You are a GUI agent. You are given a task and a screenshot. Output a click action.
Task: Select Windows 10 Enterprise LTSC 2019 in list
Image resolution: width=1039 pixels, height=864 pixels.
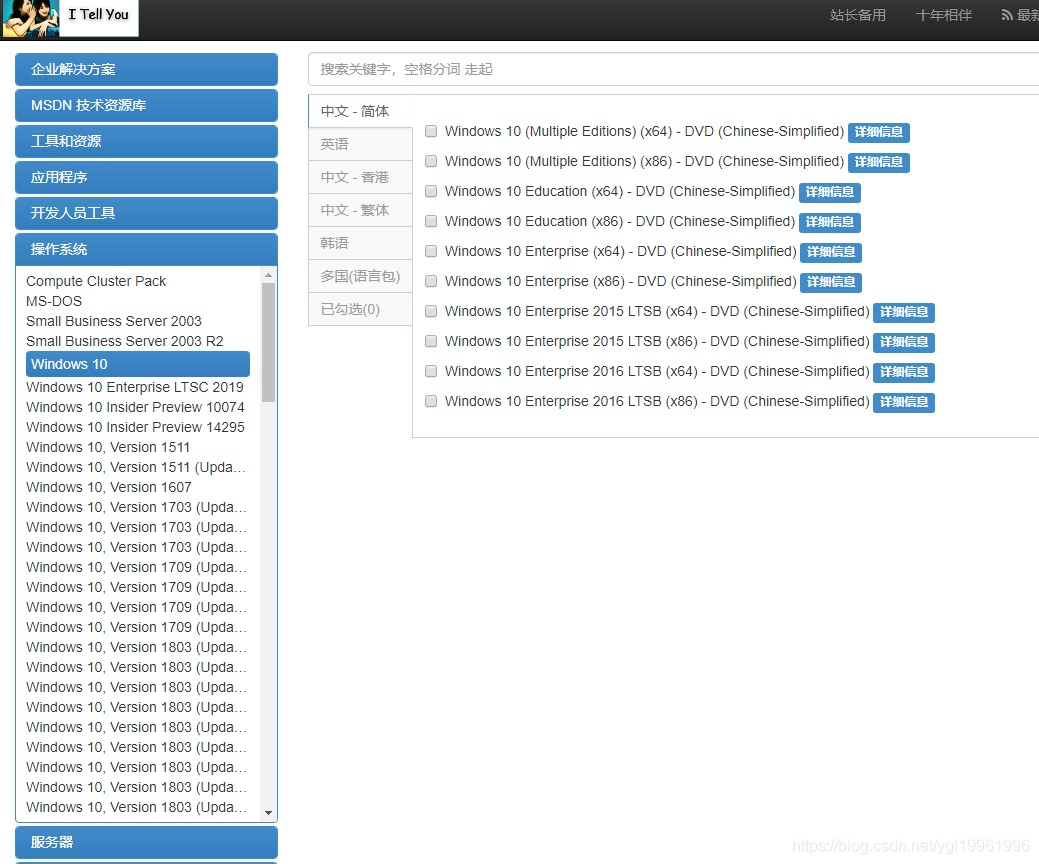coord(134,387)
